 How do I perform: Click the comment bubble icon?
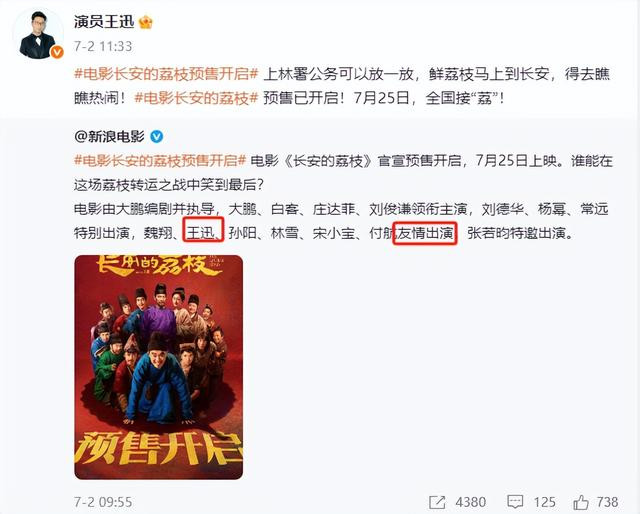click(x=515, y=502)
